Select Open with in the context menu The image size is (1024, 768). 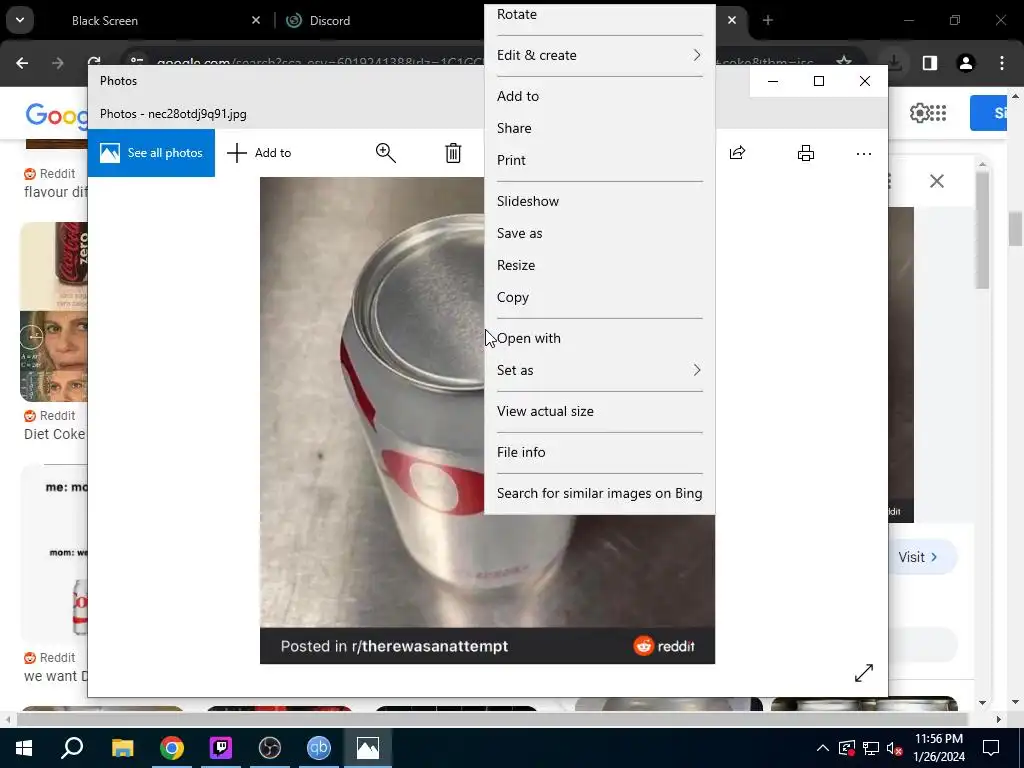599,338
